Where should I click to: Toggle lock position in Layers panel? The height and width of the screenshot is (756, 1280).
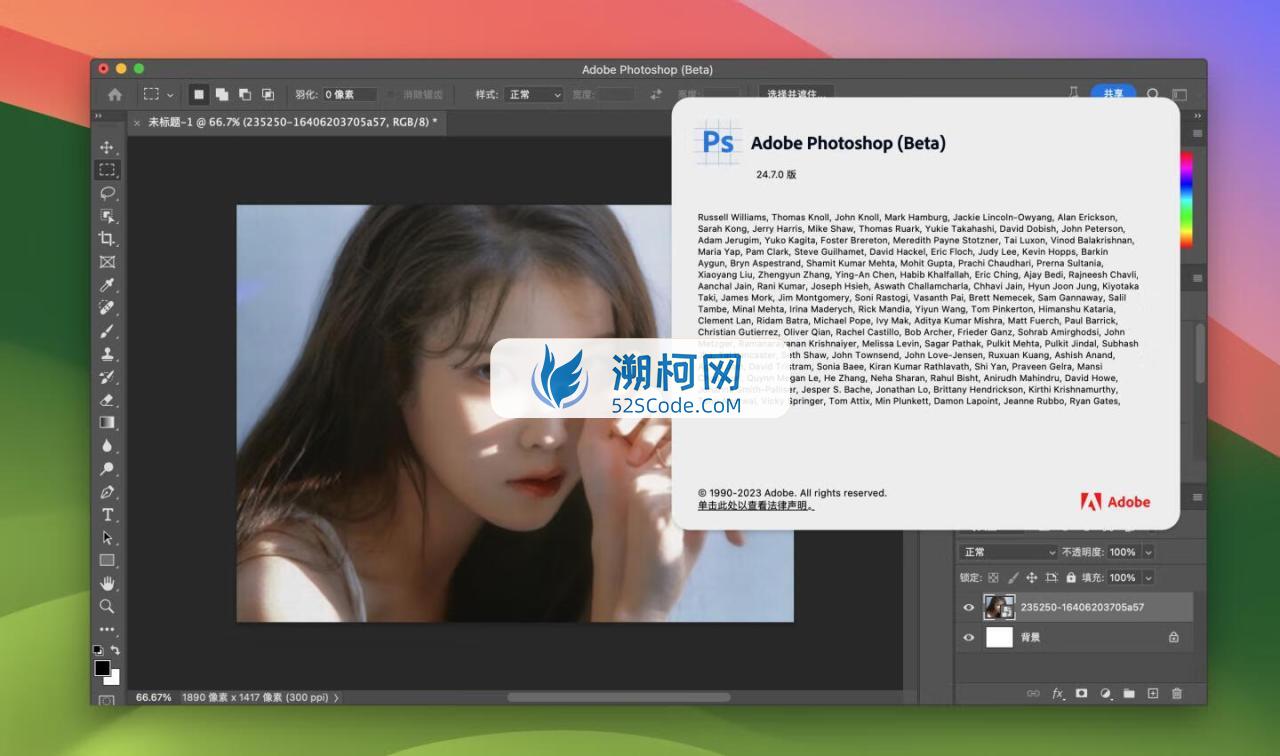coord(1032,578)
